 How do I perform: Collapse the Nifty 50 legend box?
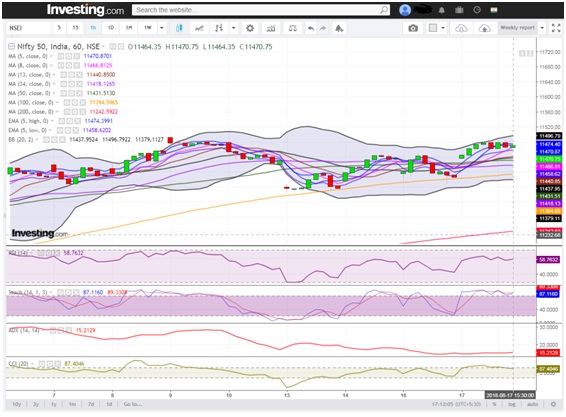(x=12, y=46)
